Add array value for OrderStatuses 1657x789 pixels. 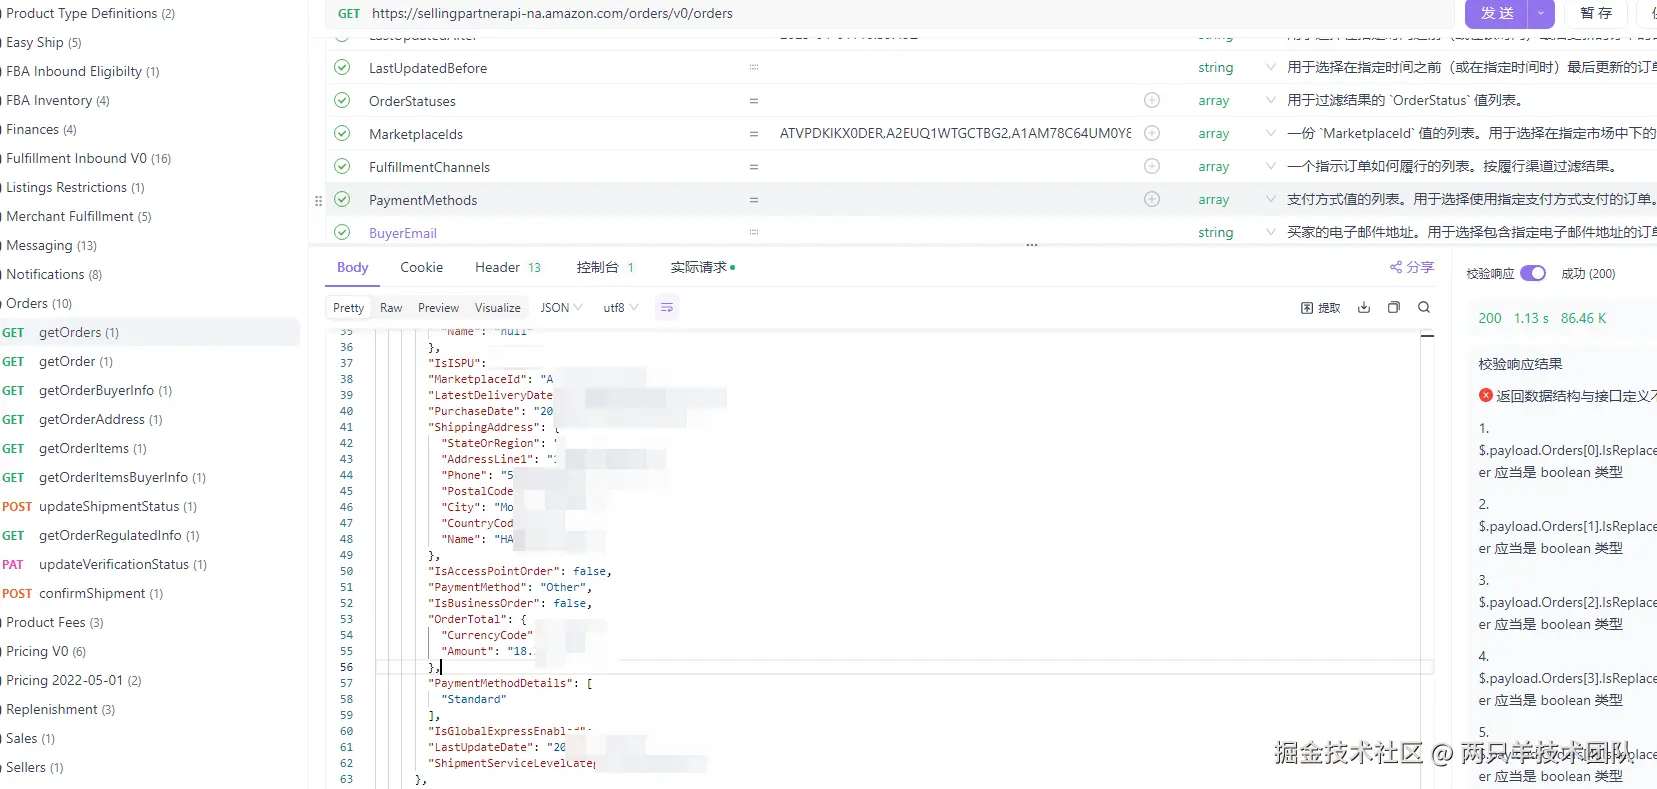(x=1152, y=100)
